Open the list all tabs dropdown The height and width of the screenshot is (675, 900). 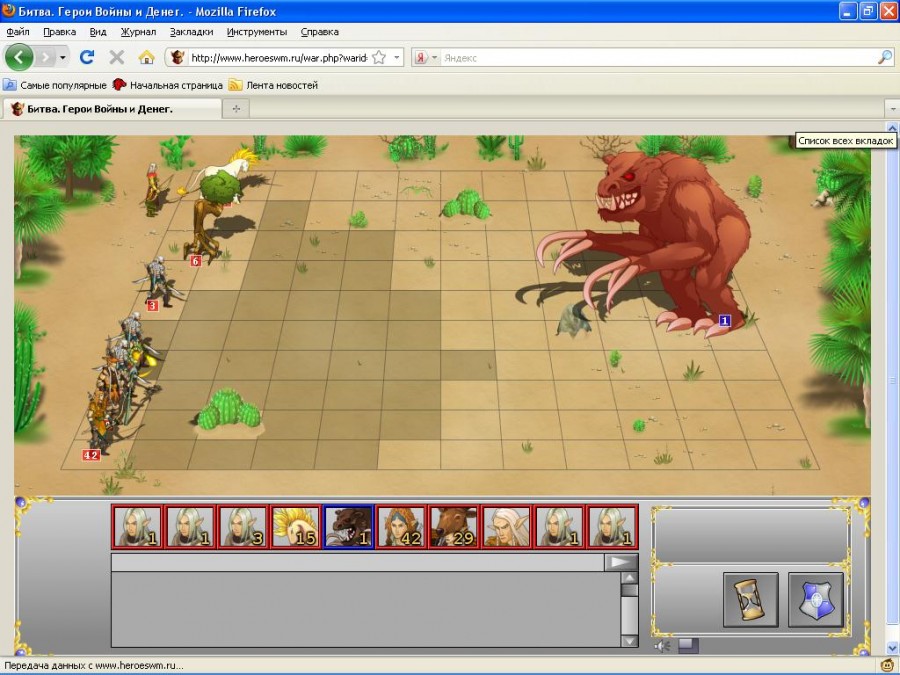[893, 108]
